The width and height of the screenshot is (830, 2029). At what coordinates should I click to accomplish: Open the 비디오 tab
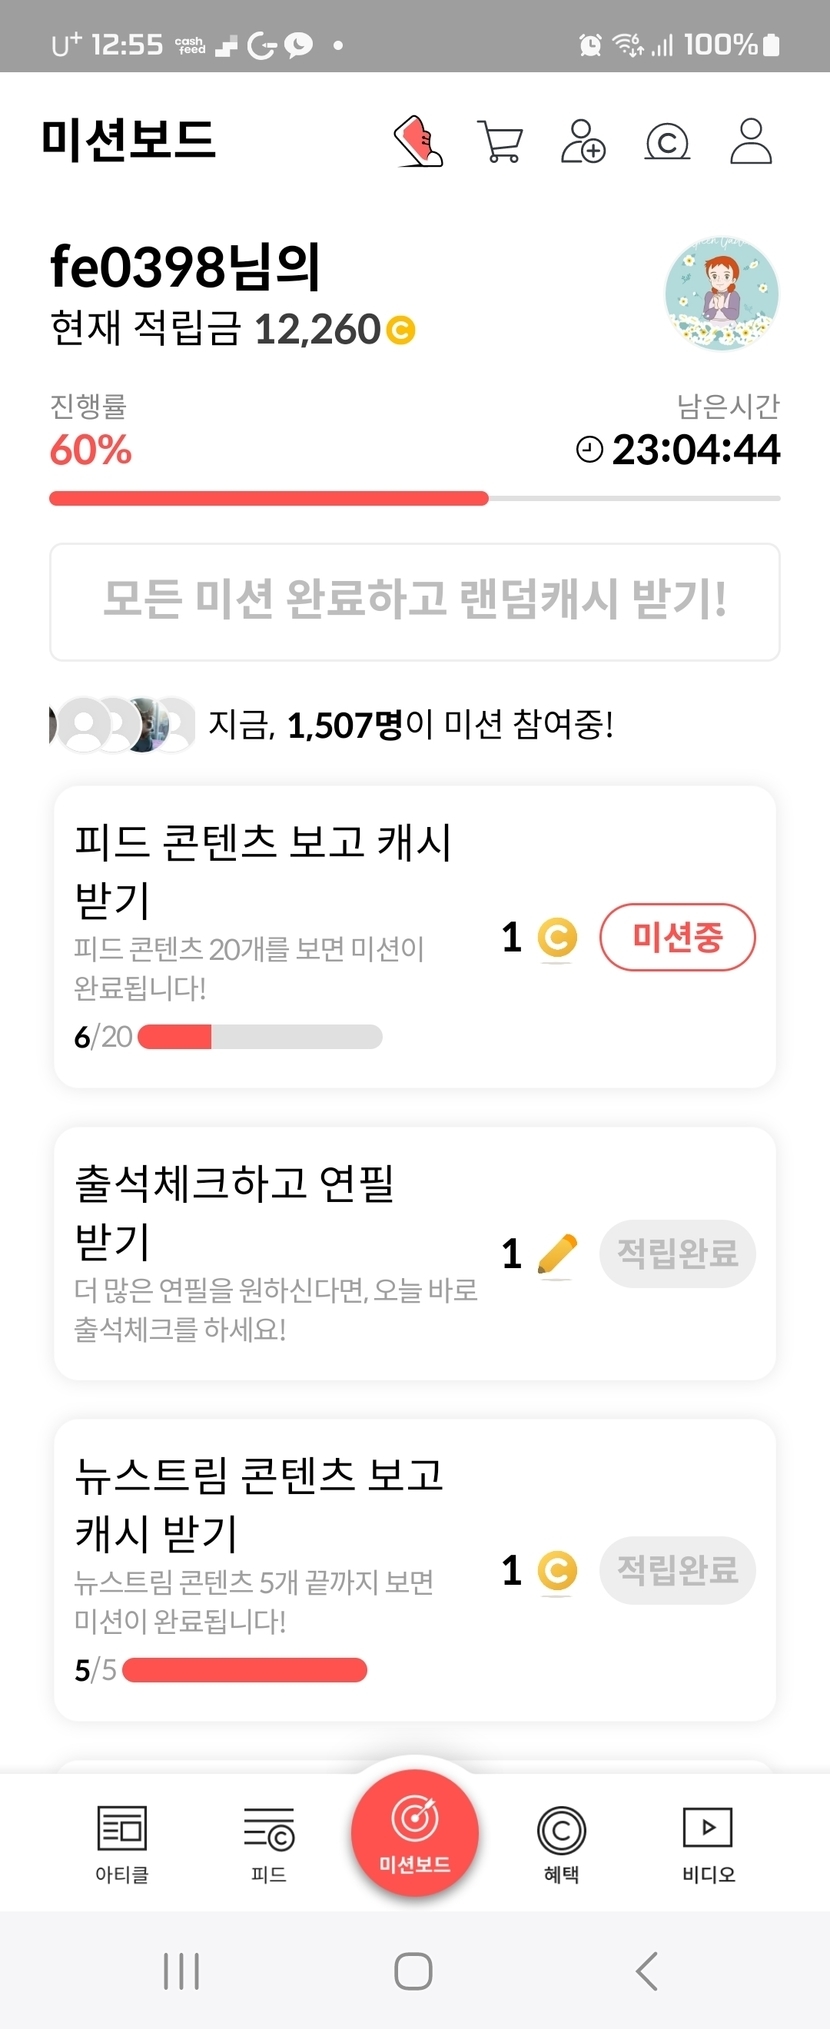pyautogui.click(x=708, y=1843)
